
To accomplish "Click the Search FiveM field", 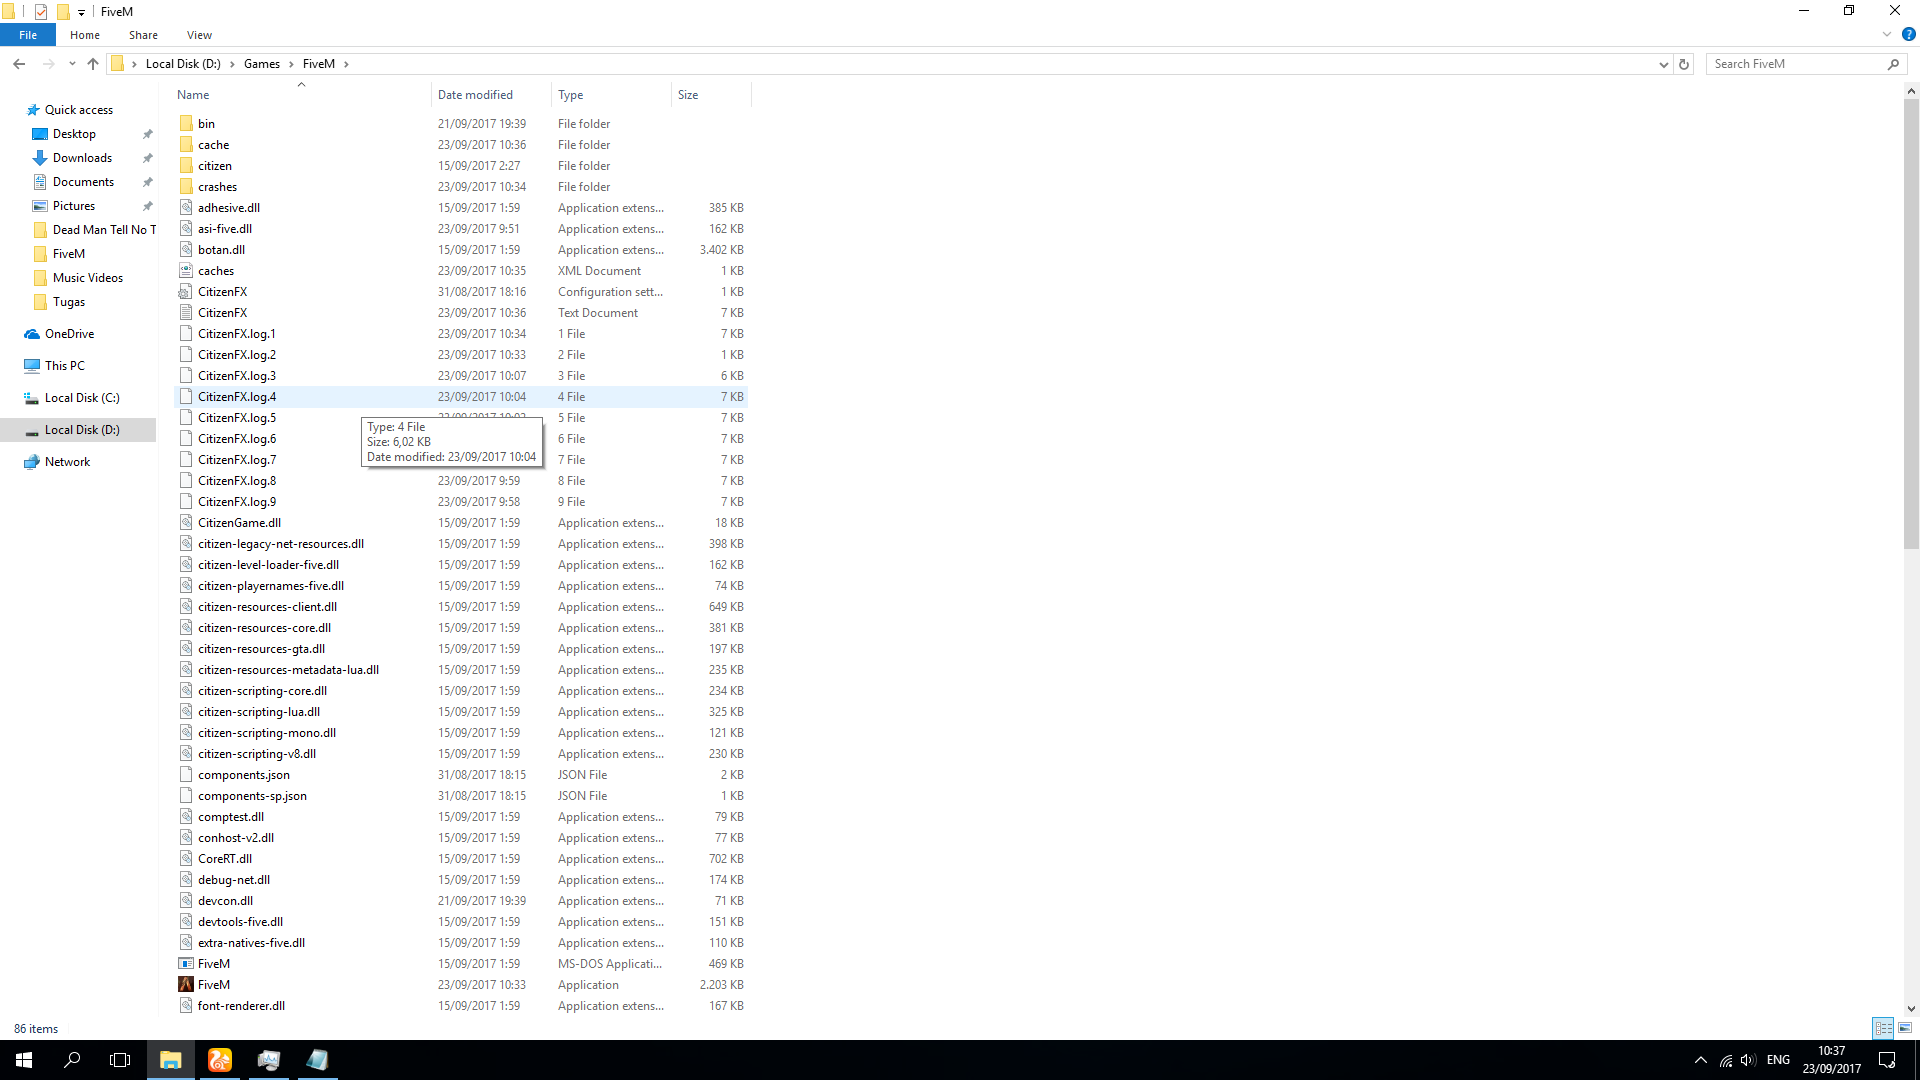I will [1795, 64].
